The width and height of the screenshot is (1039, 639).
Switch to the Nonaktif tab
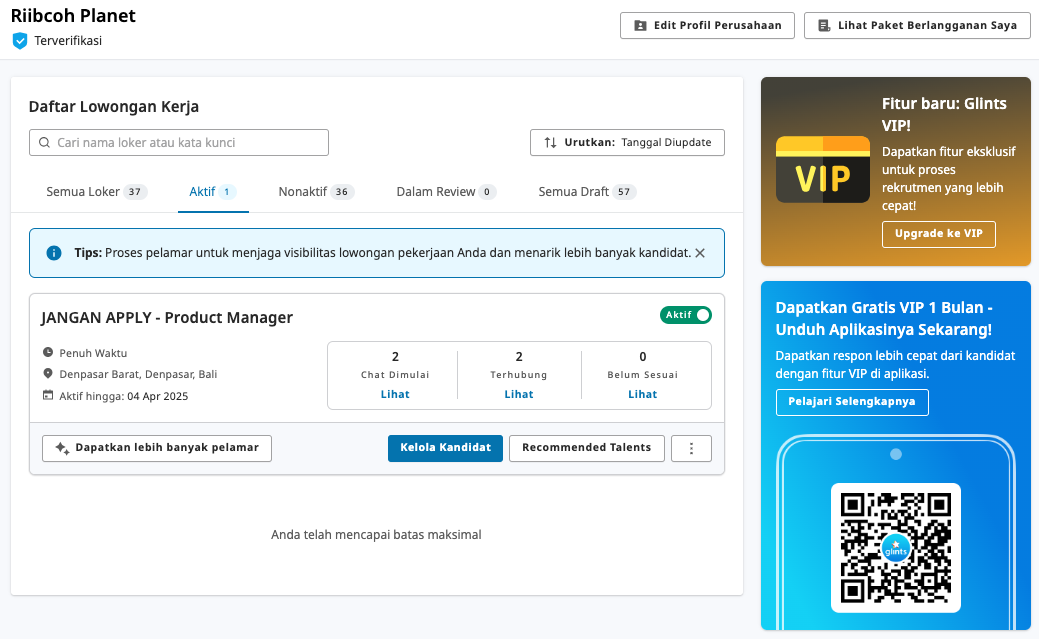(315, 192)
